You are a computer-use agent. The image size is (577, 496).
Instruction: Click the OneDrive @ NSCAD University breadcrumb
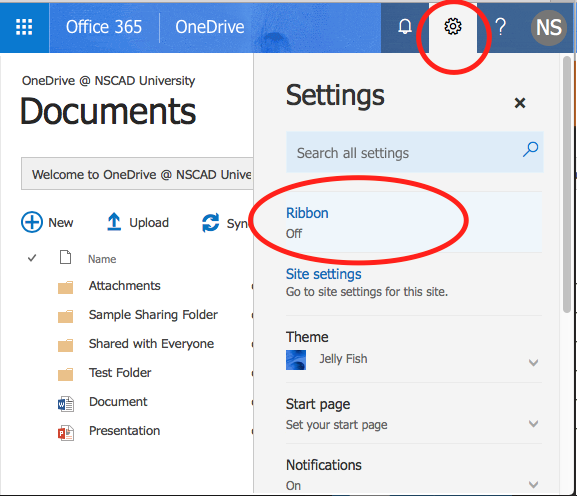tap(108, 81)
